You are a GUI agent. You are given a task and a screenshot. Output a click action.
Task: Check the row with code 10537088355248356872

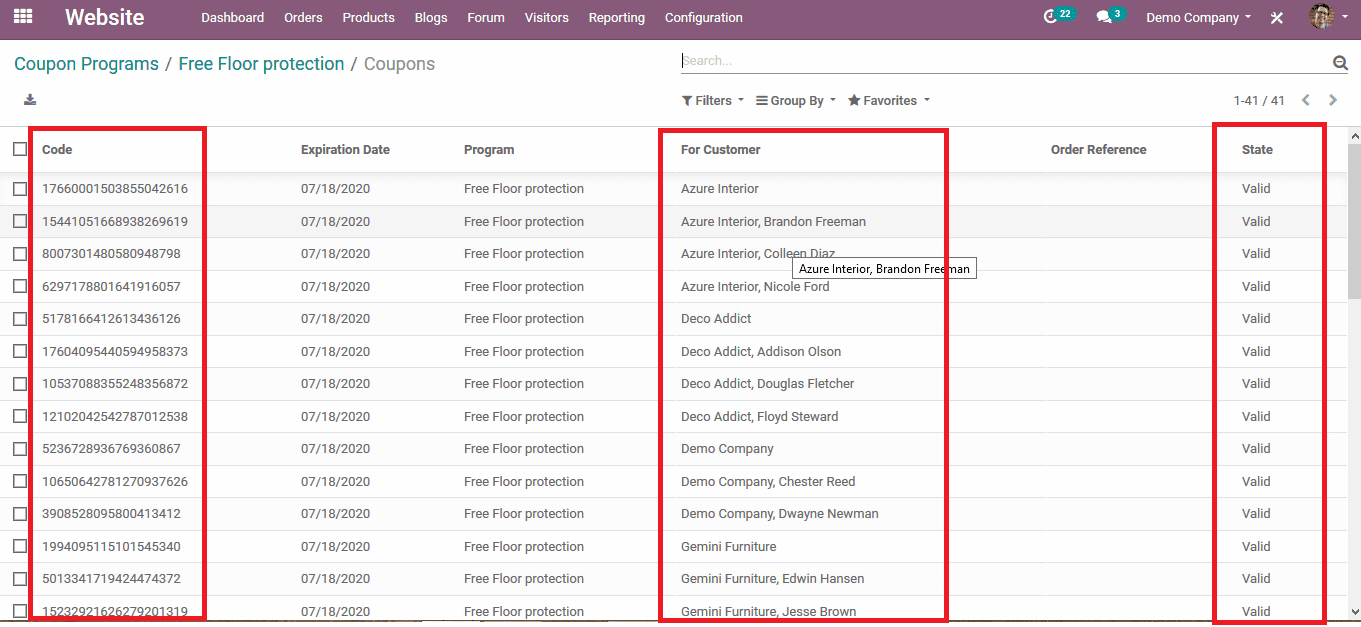pyautogui.click(x=20, y=383)
